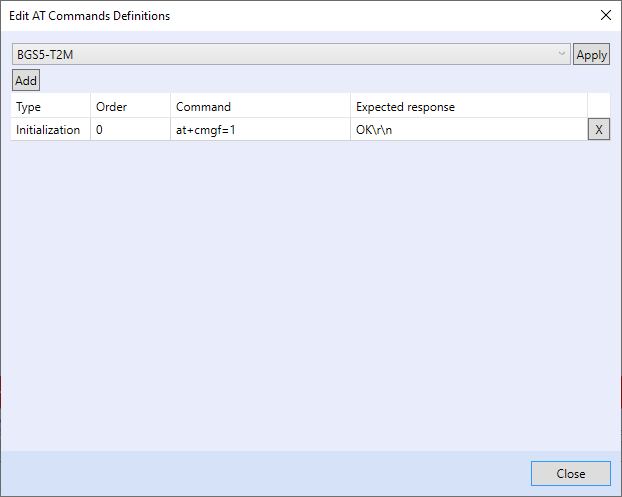Click the divider between Order and Command headers

[170, 106]
